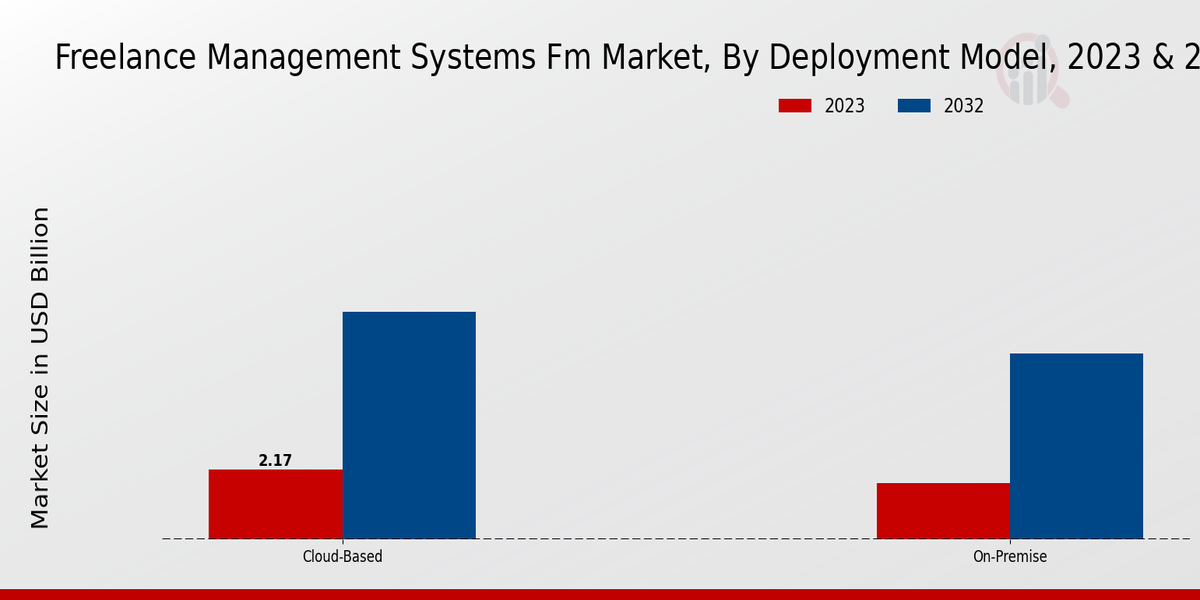This screenshot has height=600, width=1200.
Task: Select the "2023" legend label text
Action: point(844,106)
